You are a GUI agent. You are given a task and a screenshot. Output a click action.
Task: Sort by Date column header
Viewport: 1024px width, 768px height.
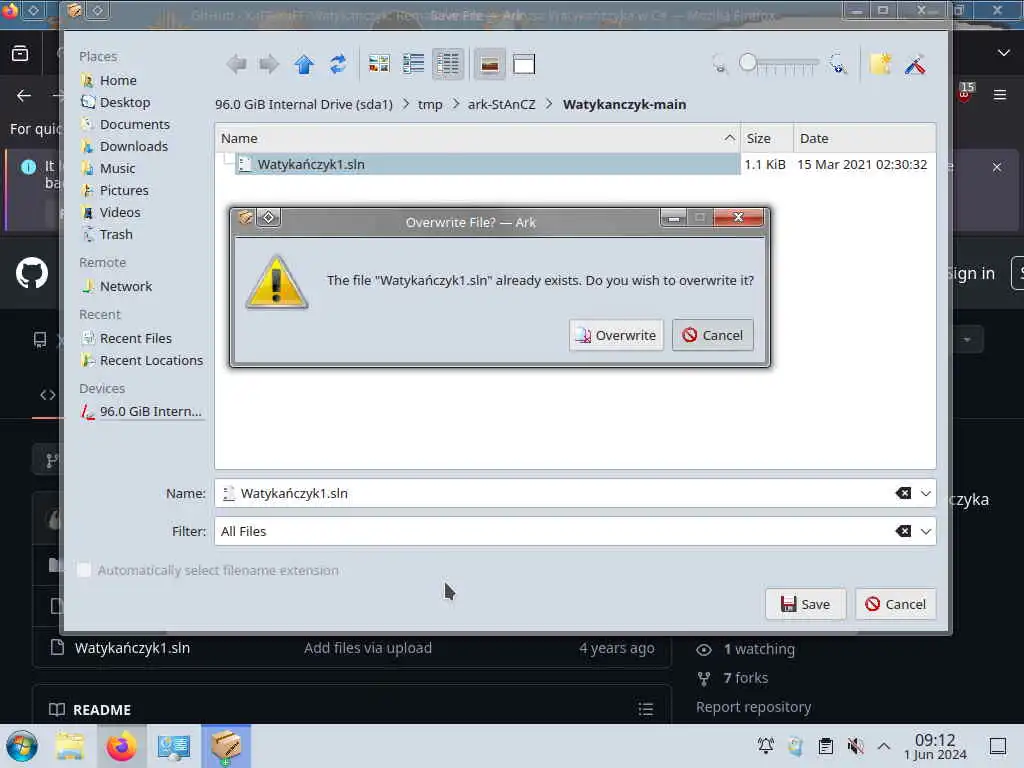click(x=864, y=138)
